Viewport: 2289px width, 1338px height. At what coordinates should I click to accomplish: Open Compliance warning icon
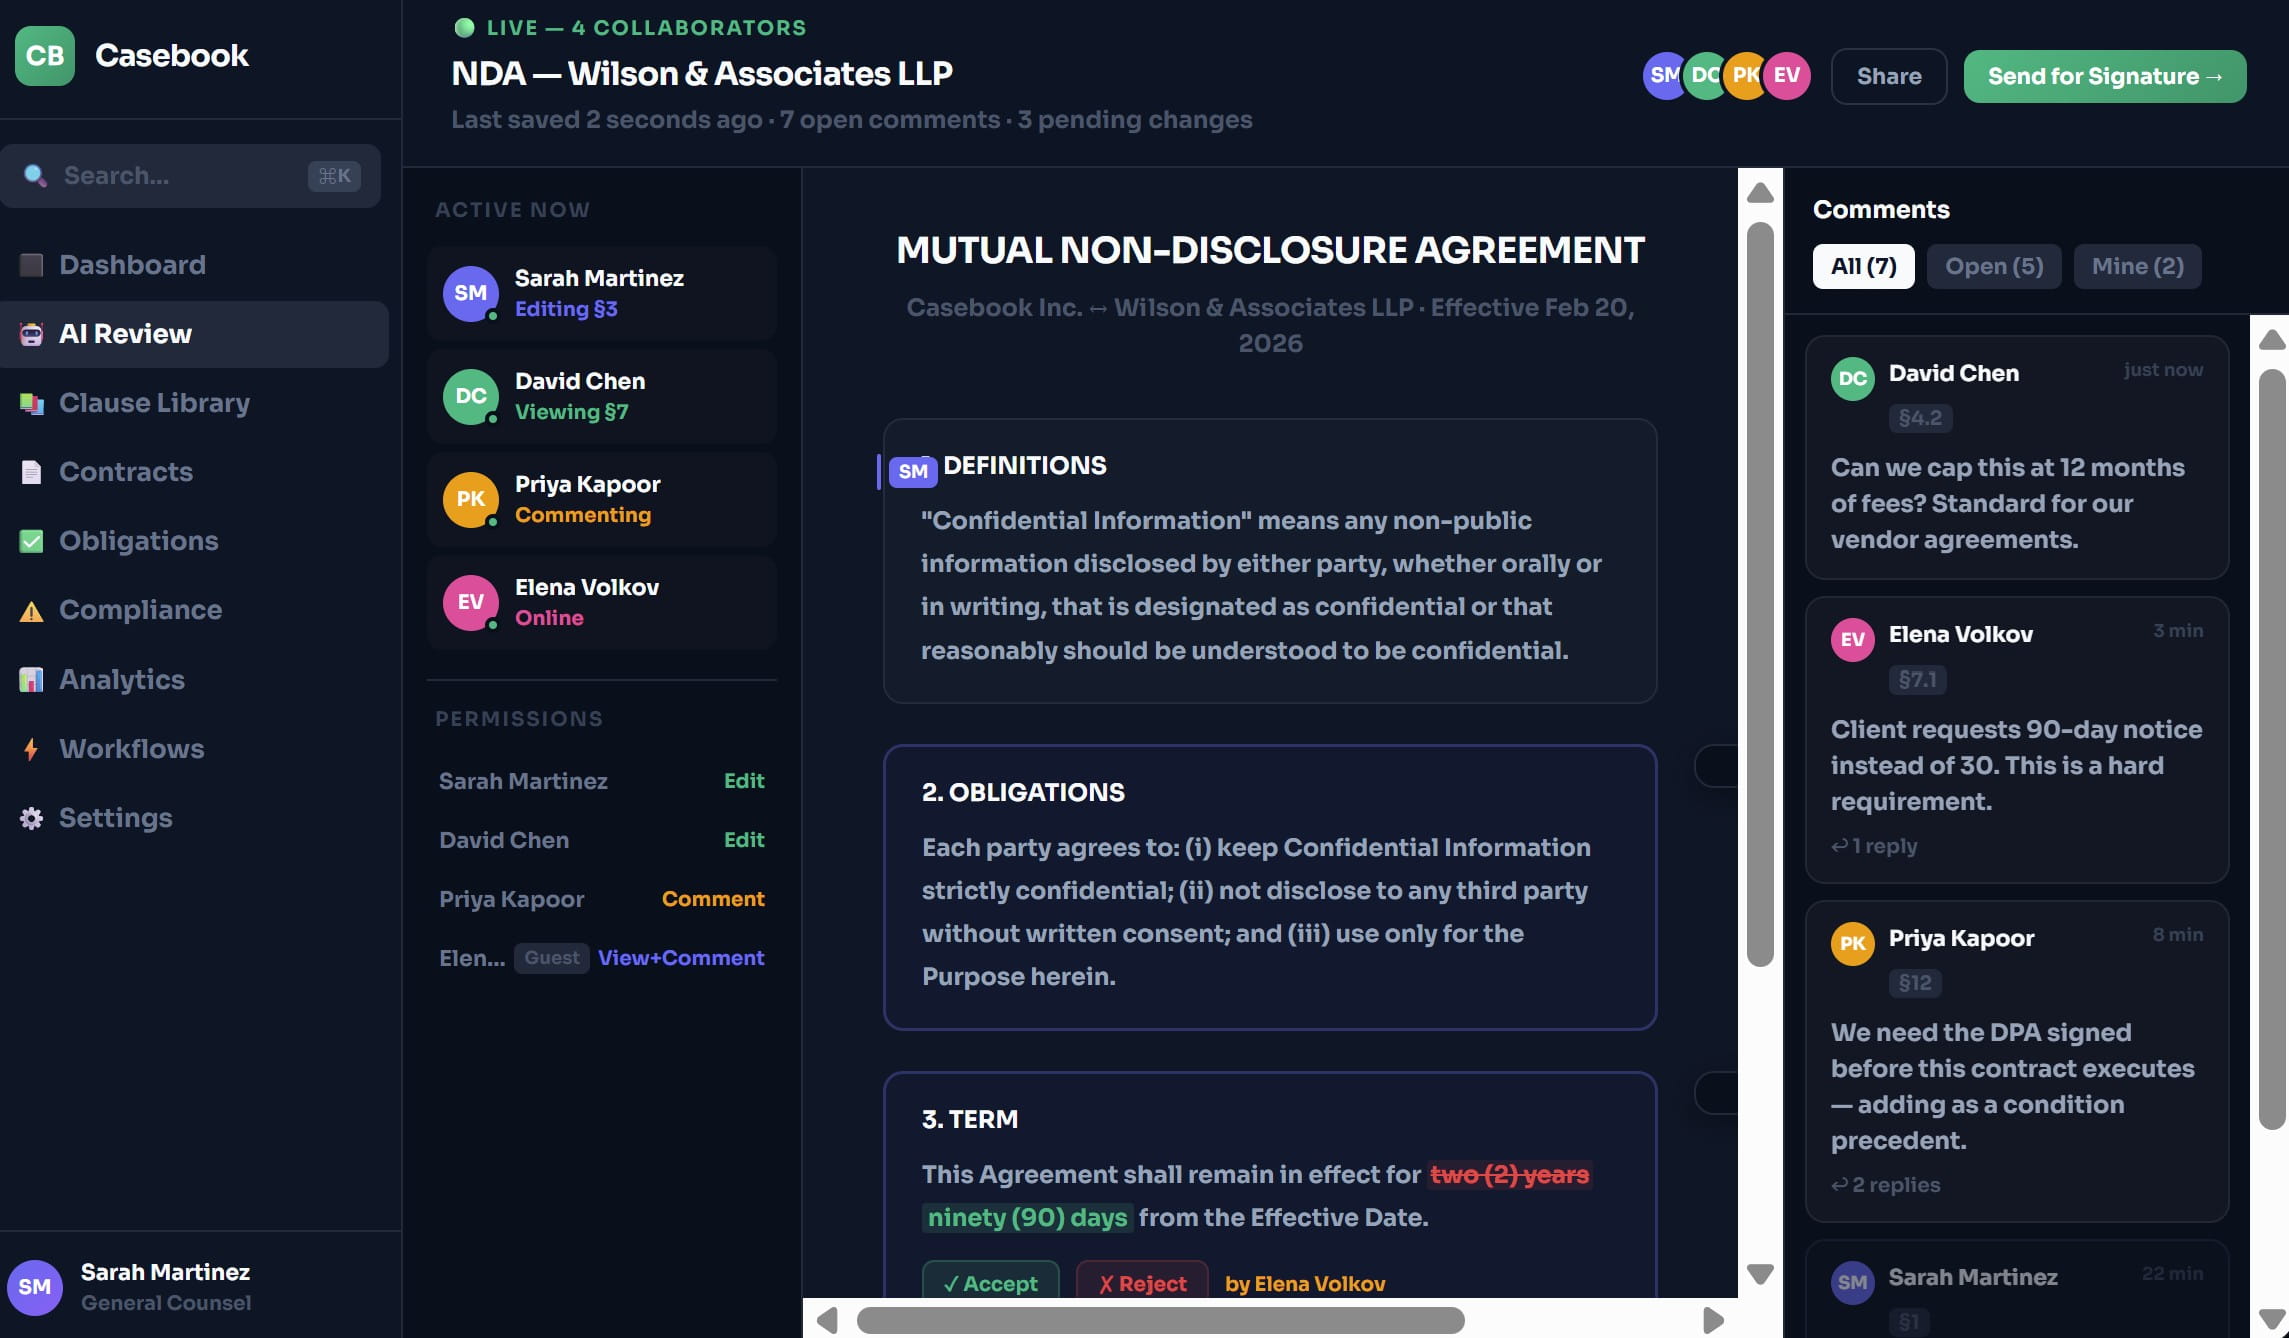pos(32,610)
